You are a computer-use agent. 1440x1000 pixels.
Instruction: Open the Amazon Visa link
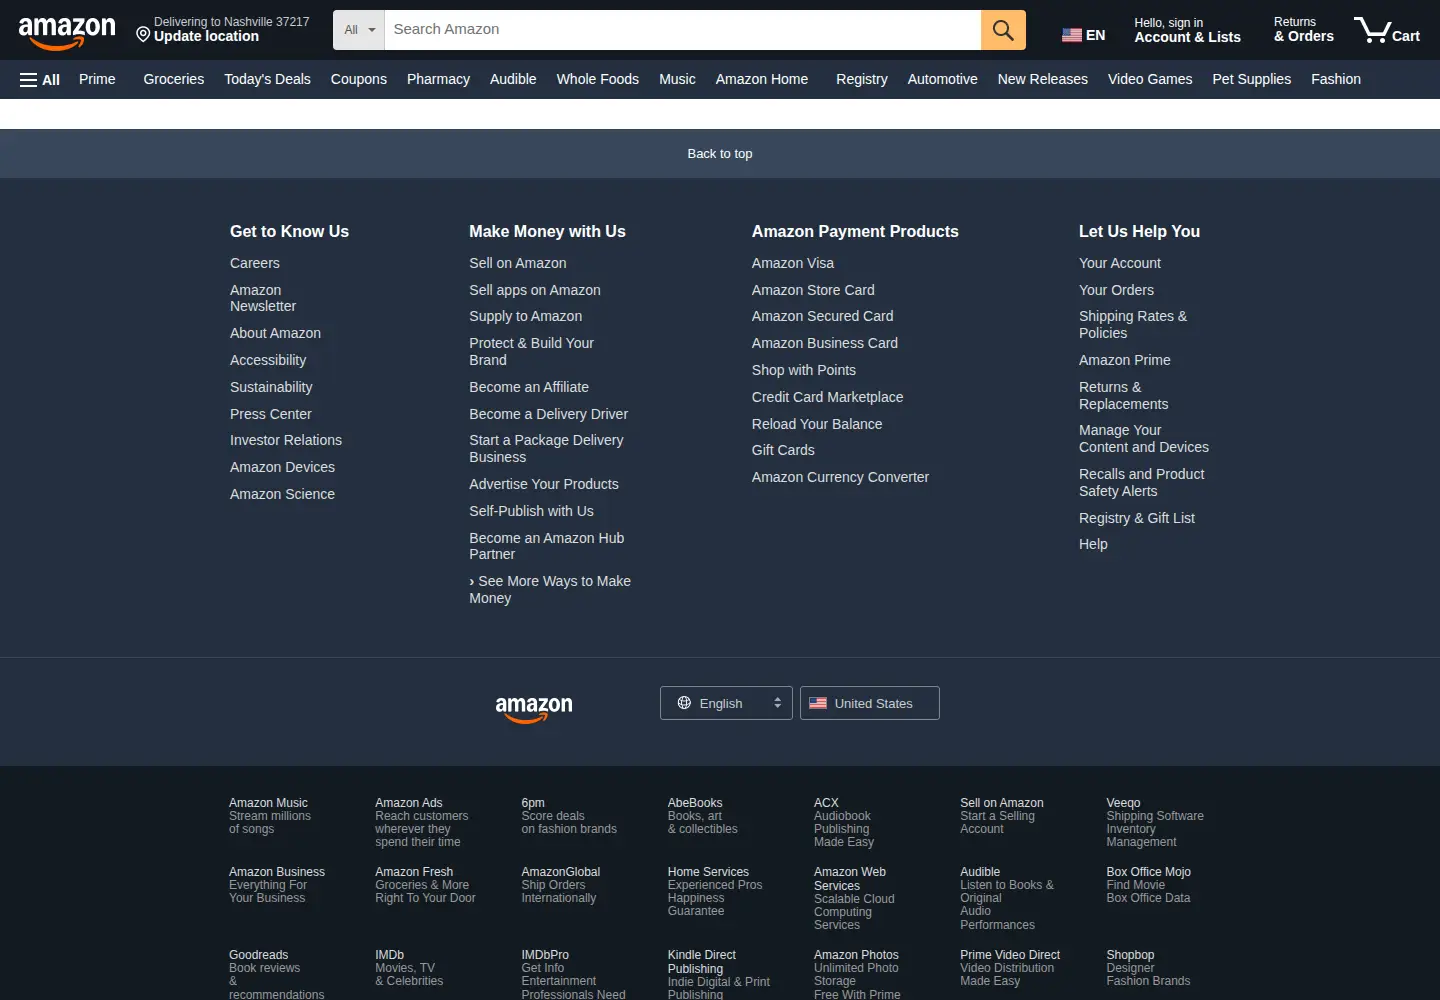[793, 263]
